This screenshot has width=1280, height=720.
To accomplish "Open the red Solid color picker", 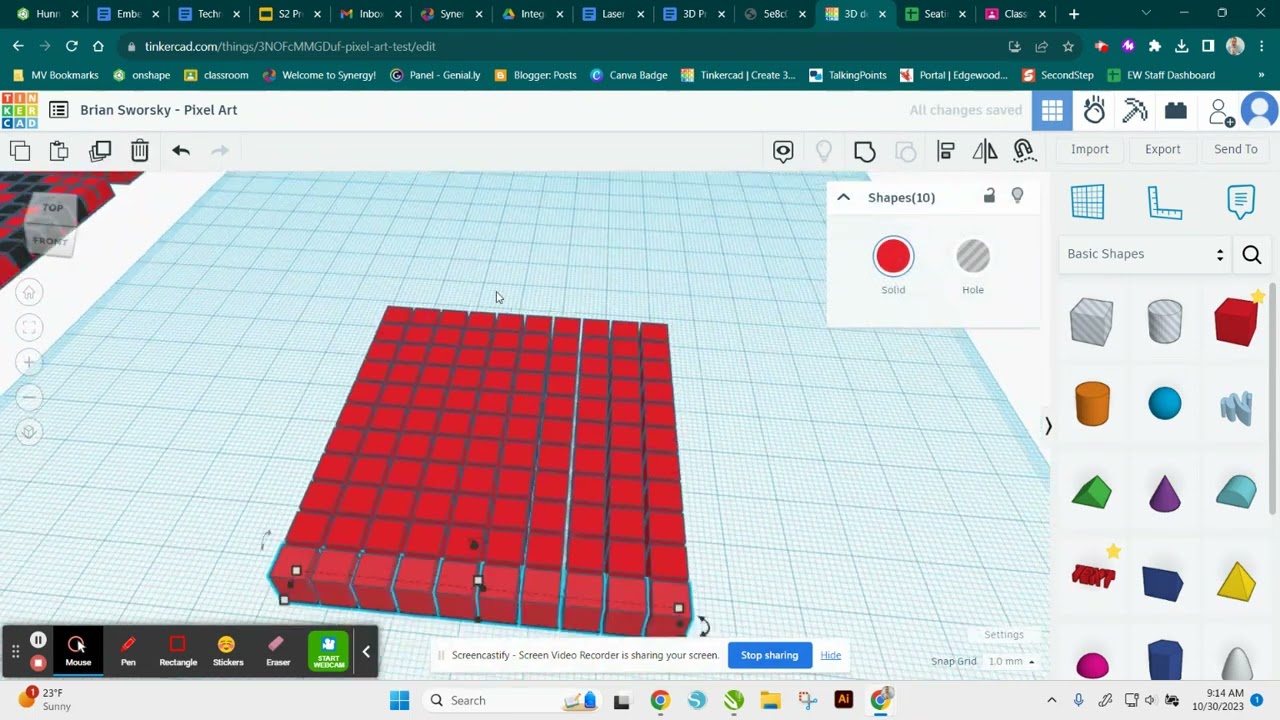I will tap(893, 257).
